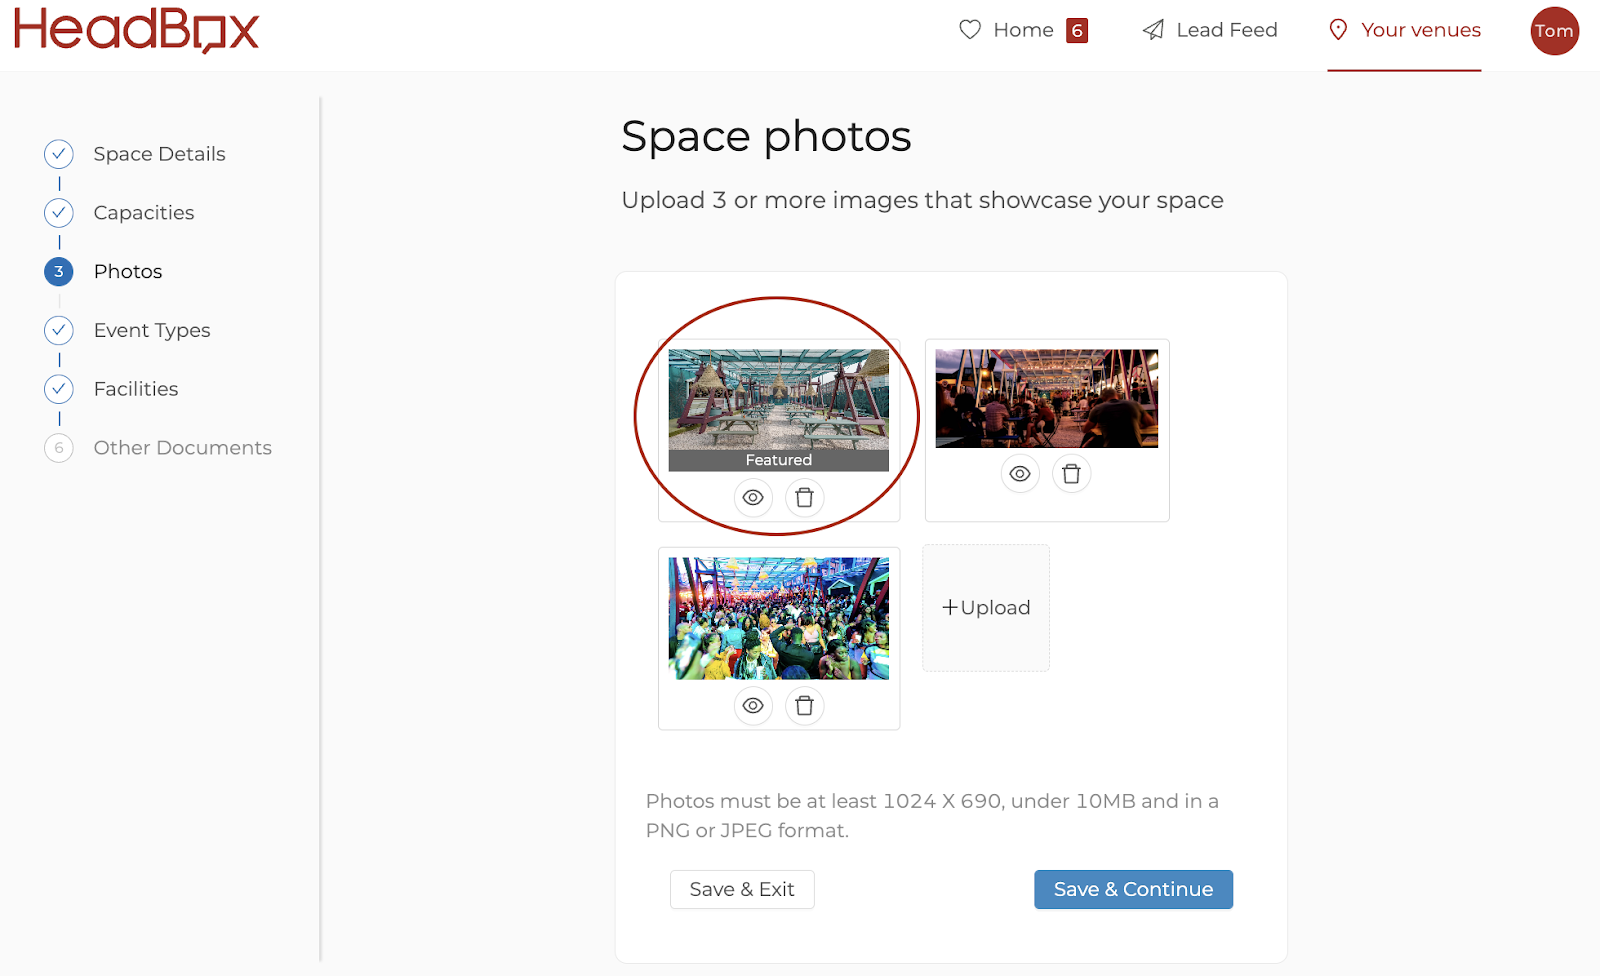Select the colorful crowd party photo thumbnail
This screenshot has height=976, width=1600.
pos(779,619)
